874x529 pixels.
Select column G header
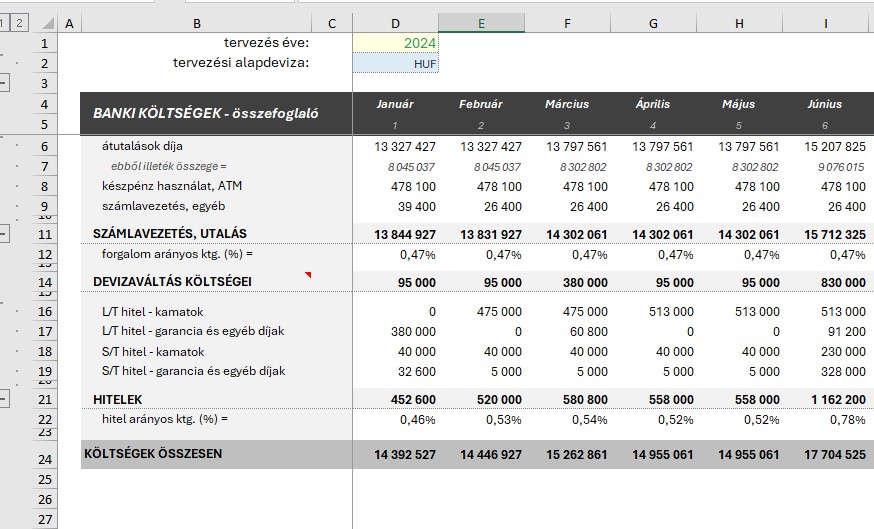[653, 23]
